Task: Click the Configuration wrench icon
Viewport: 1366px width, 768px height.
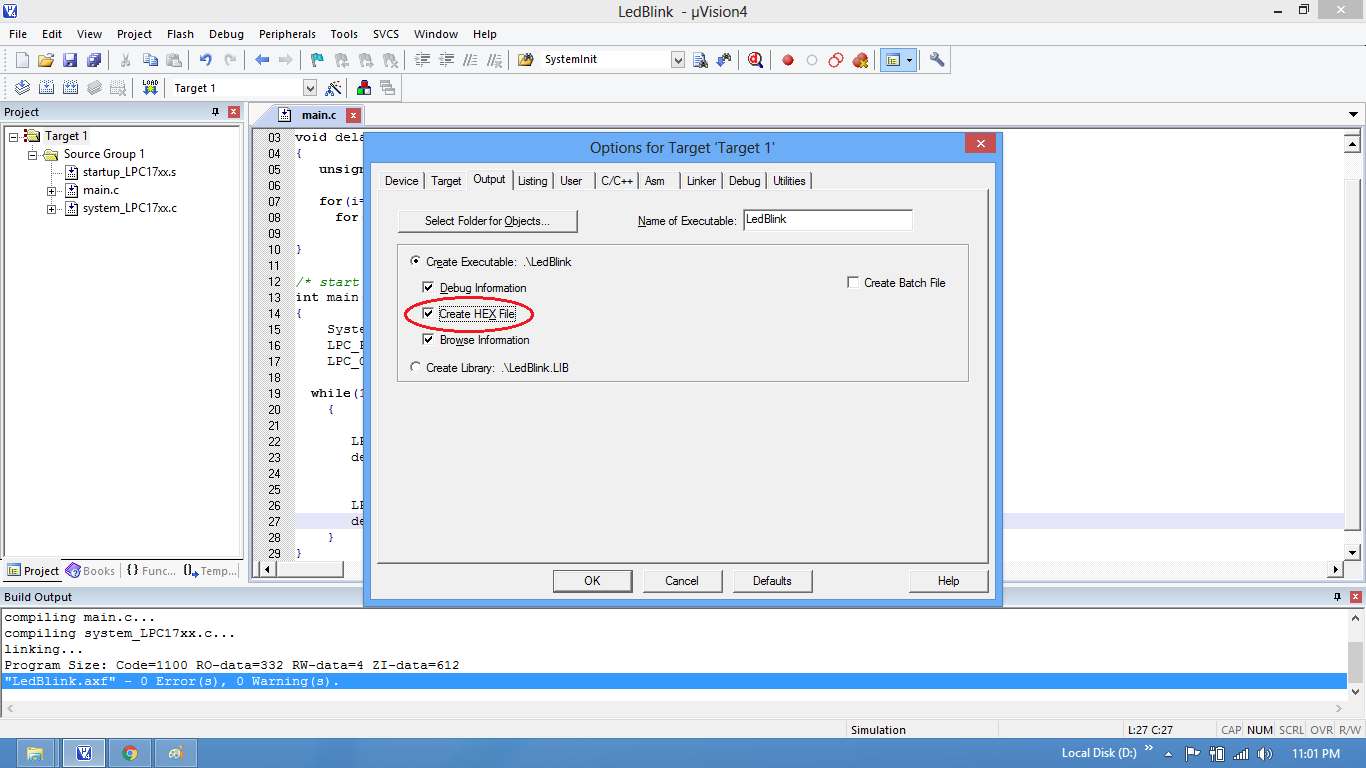Action: click(x=937, y=60)
